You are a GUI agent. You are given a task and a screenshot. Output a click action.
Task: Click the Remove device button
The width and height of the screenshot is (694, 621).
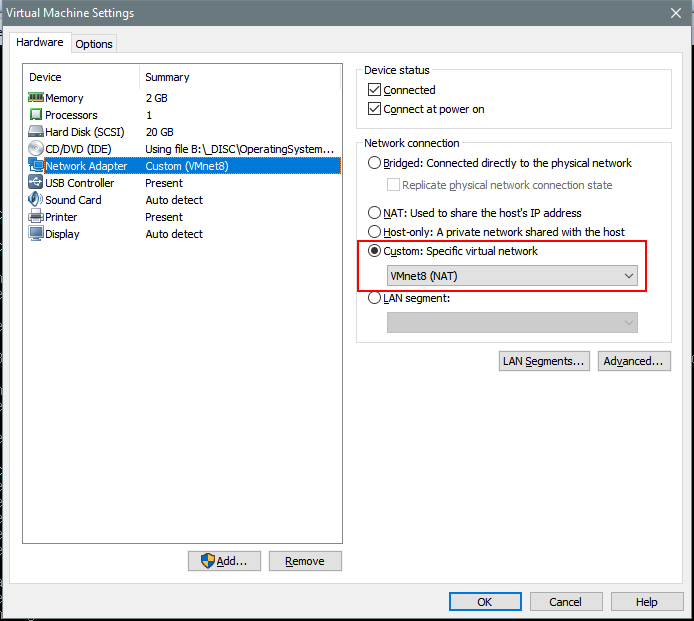click(305, 561)
